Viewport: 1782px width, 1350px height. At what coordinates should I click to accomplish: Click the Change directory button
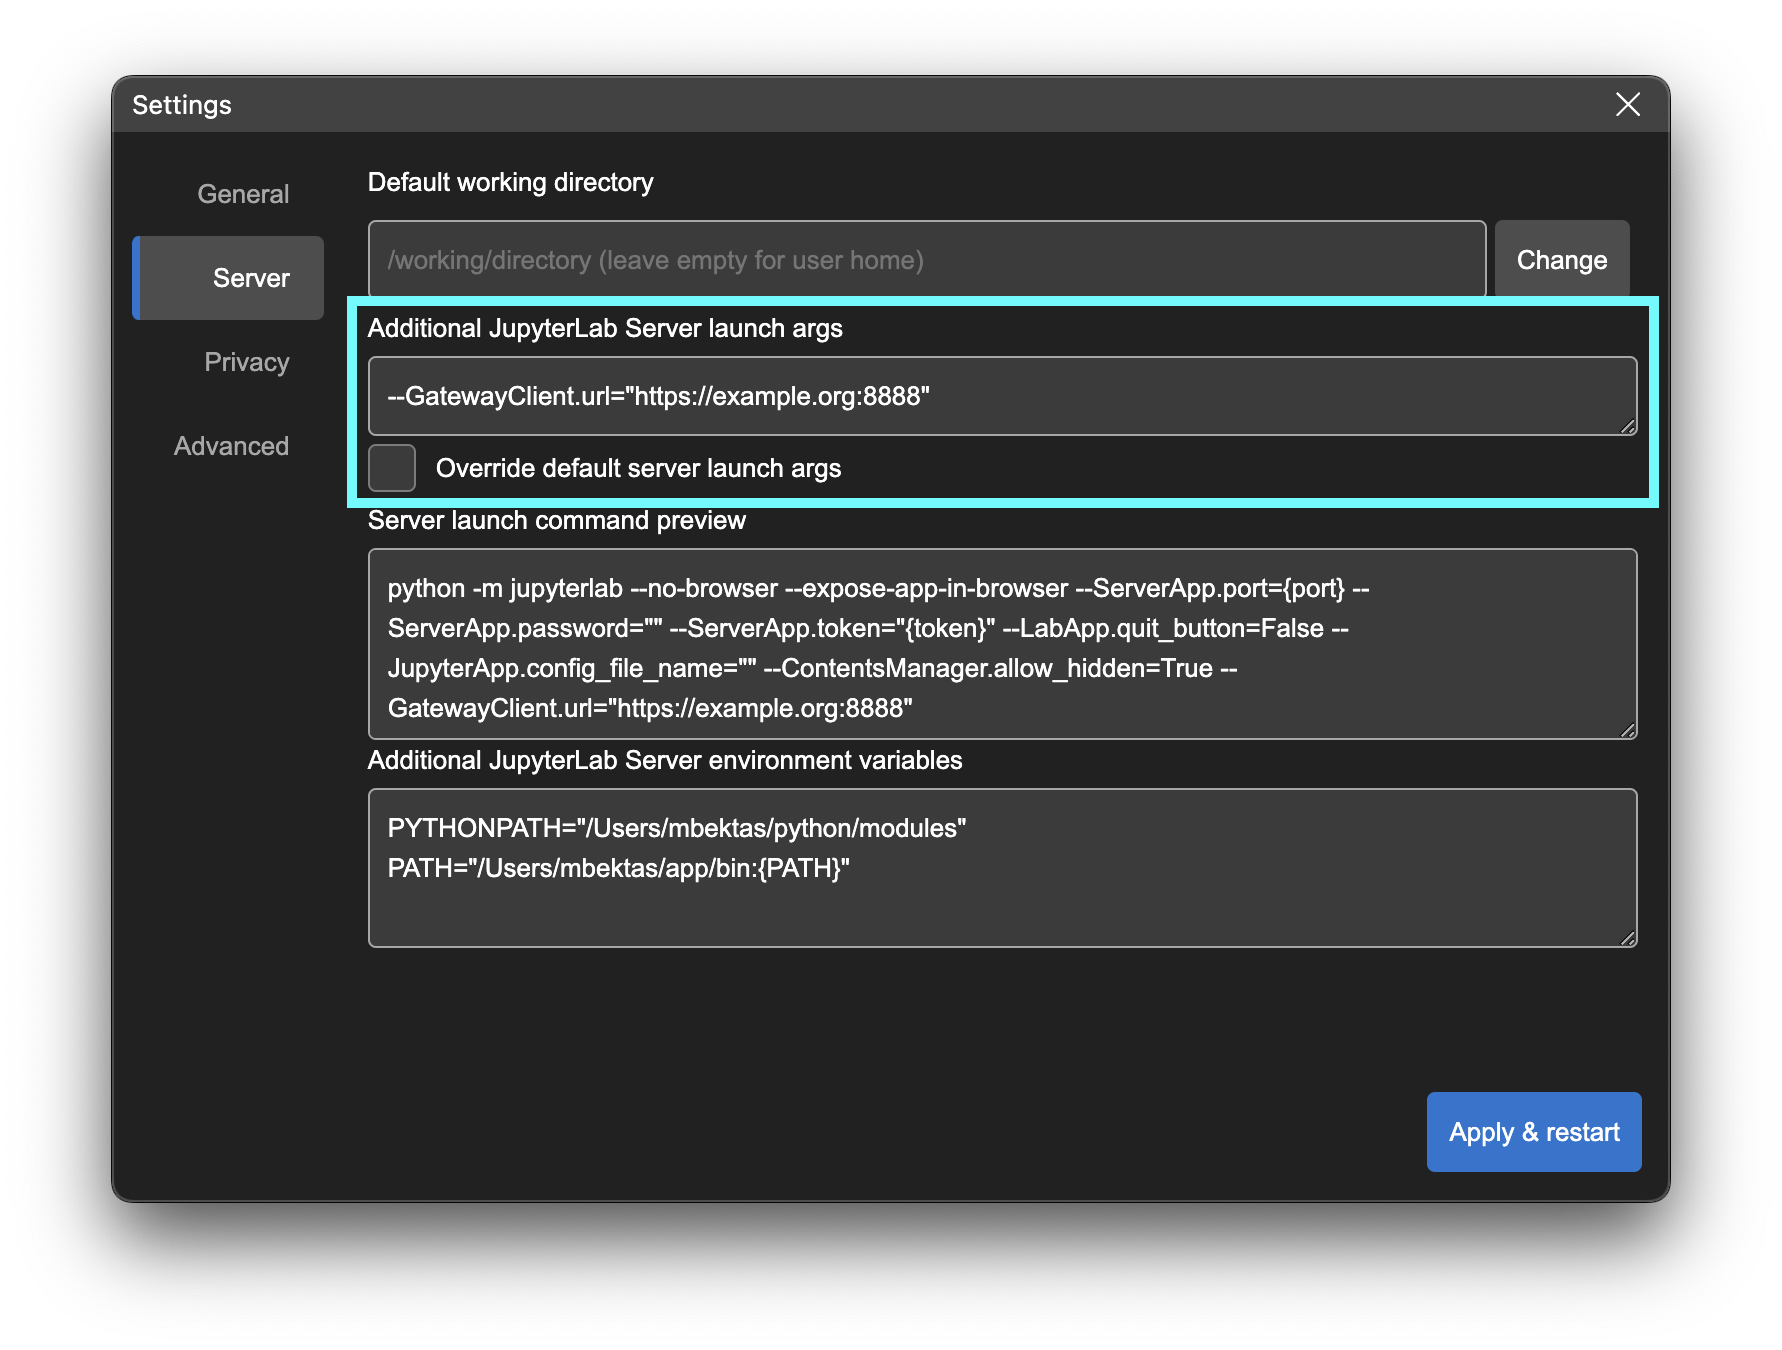click(x=1562, y=260)
